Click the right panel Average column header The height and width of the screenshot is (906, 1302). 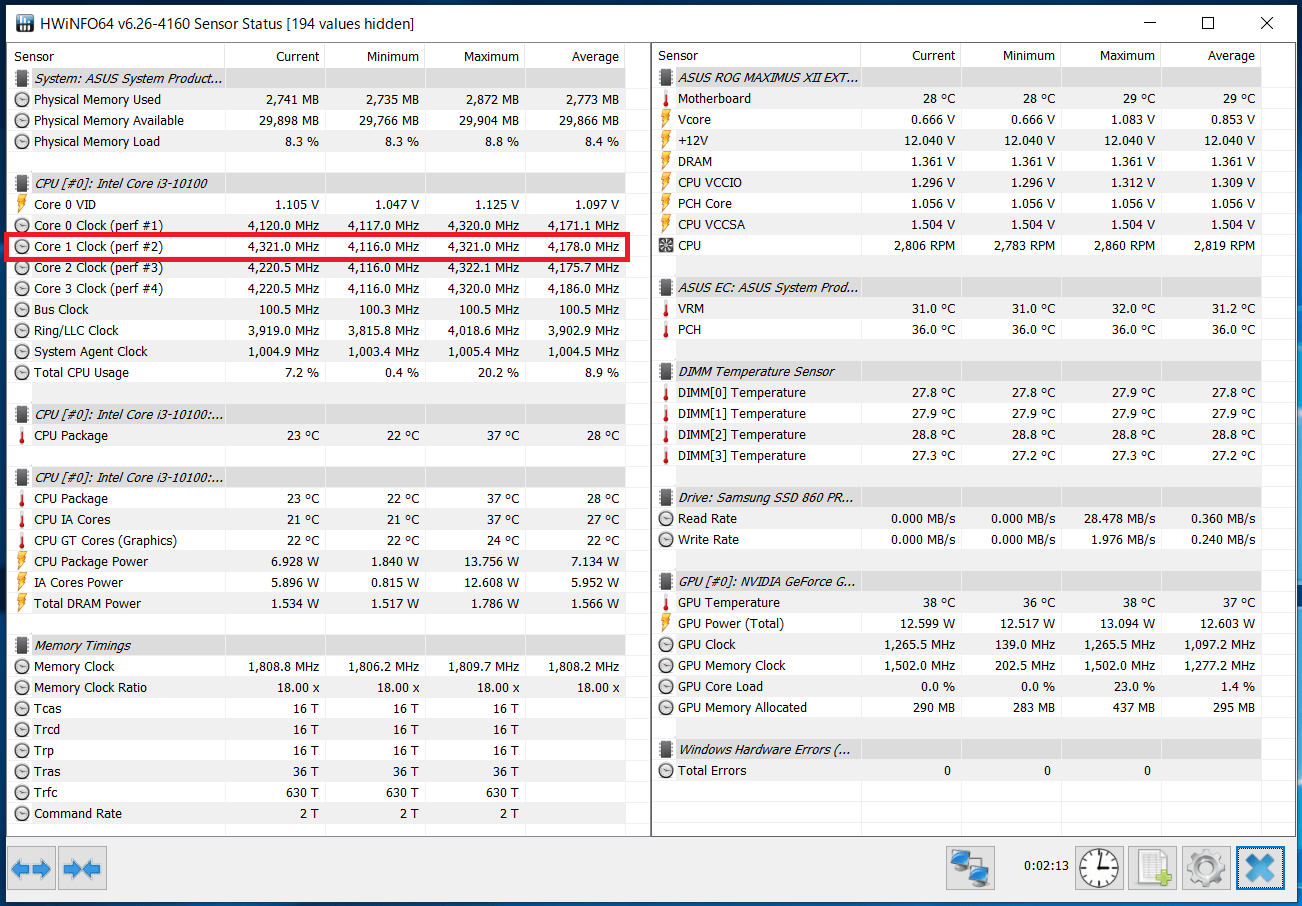click(x=1211, y=56)
